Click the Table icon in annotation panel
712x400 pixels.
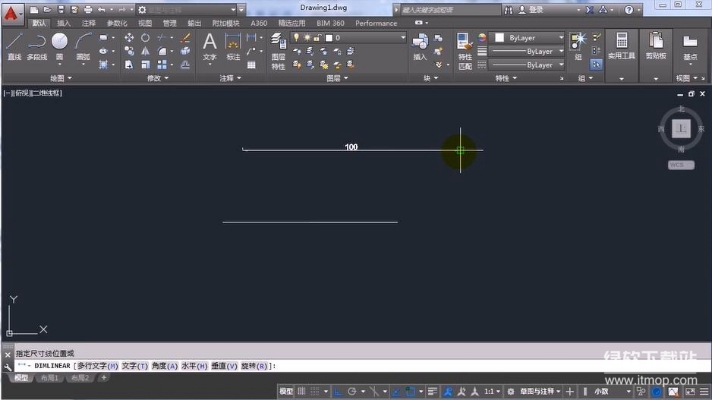point(251,65)
